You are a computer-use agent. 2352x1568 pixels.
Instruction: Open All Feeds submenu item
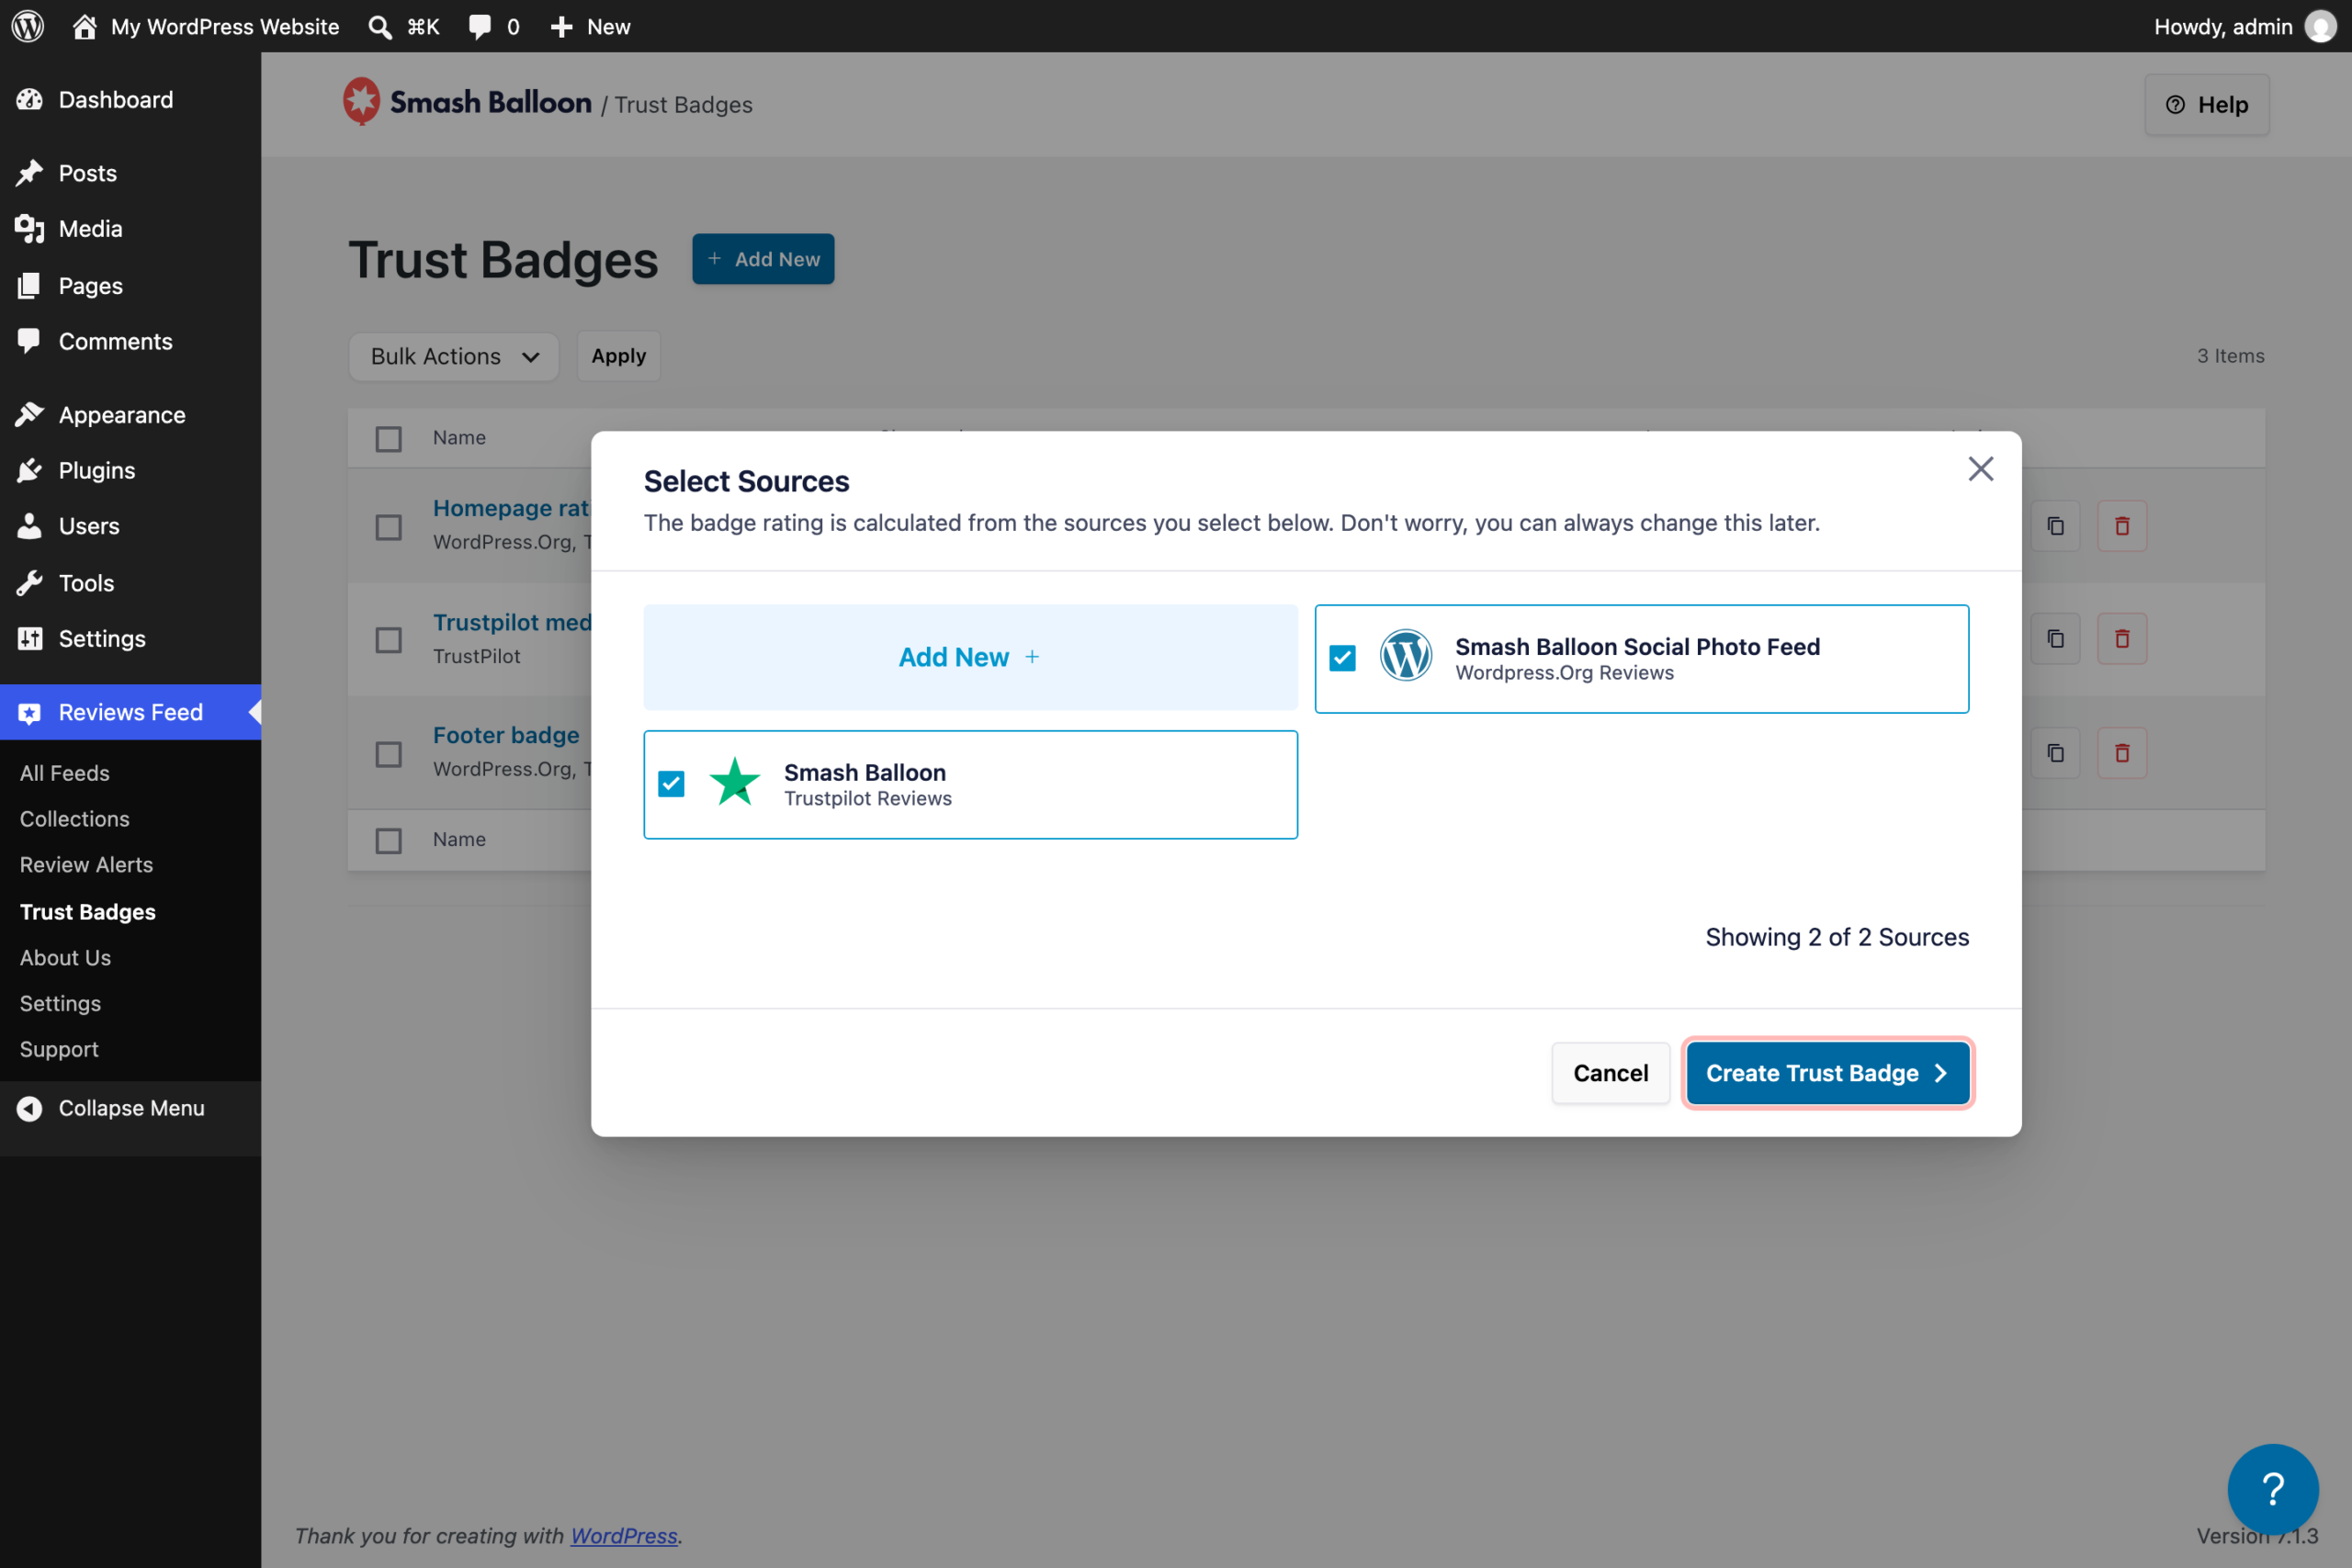coord(65,773)
